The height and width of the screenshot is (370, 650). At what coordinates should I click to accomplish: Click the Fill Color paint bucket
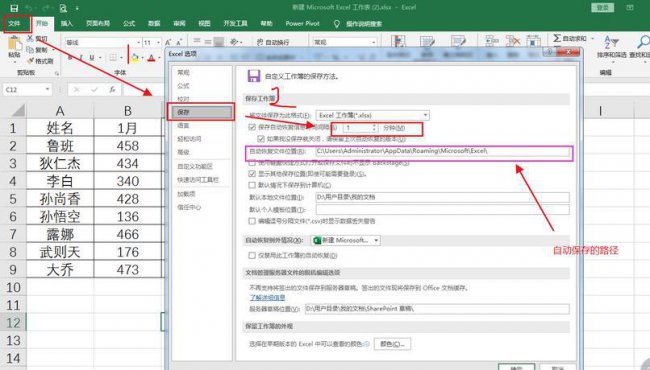tap(135, 58)
